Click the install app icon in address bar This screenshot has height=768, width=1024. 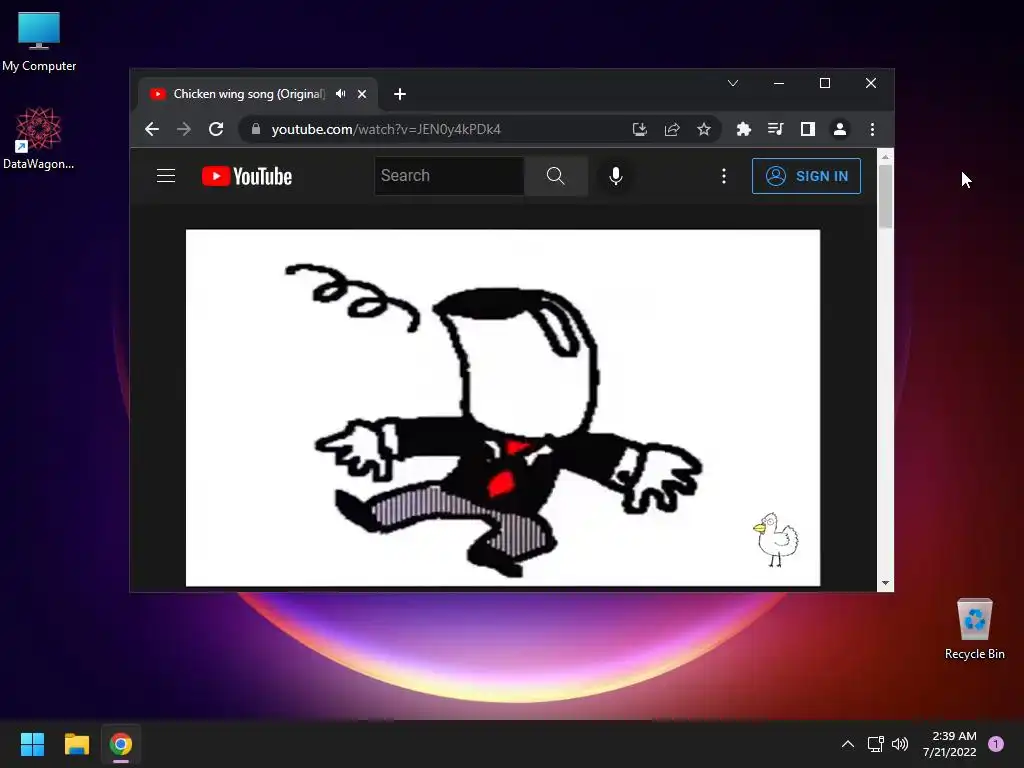pos(640,129)
